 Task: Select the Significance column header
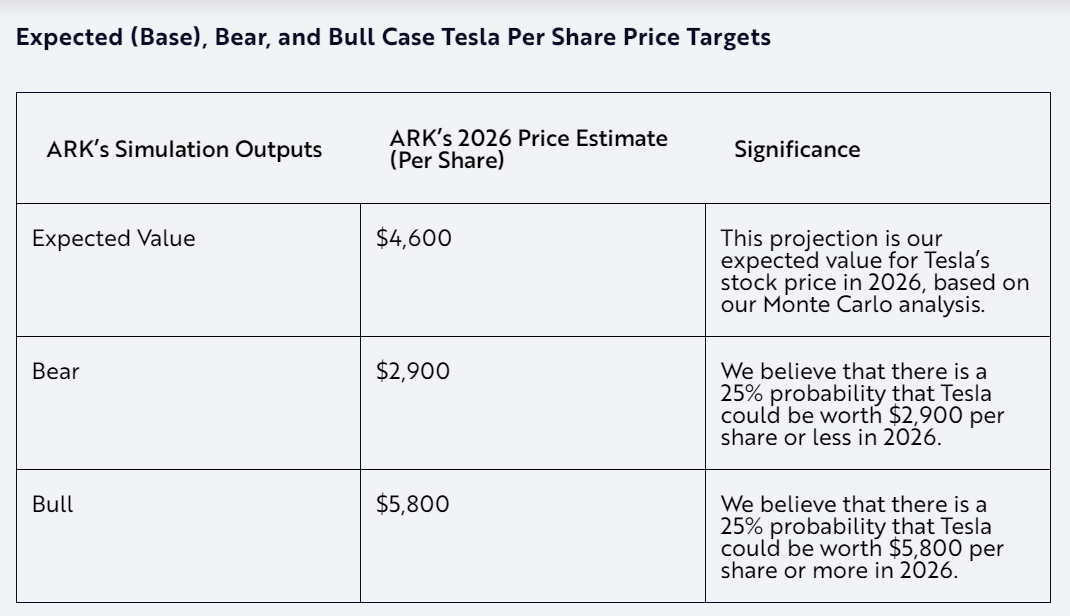pyautogui.click(x=797, y=149)
